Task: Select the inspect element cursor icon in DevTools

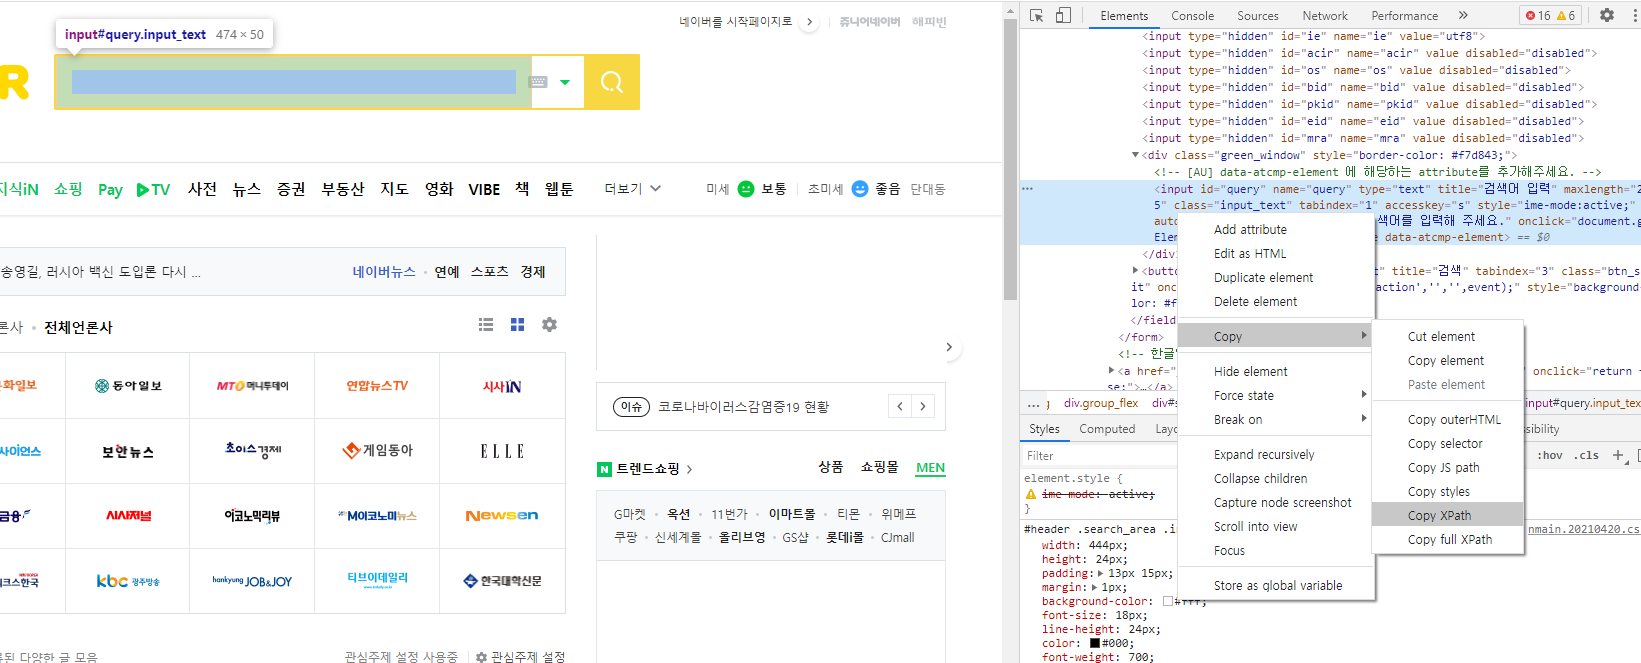Action: pos(1037,15)
